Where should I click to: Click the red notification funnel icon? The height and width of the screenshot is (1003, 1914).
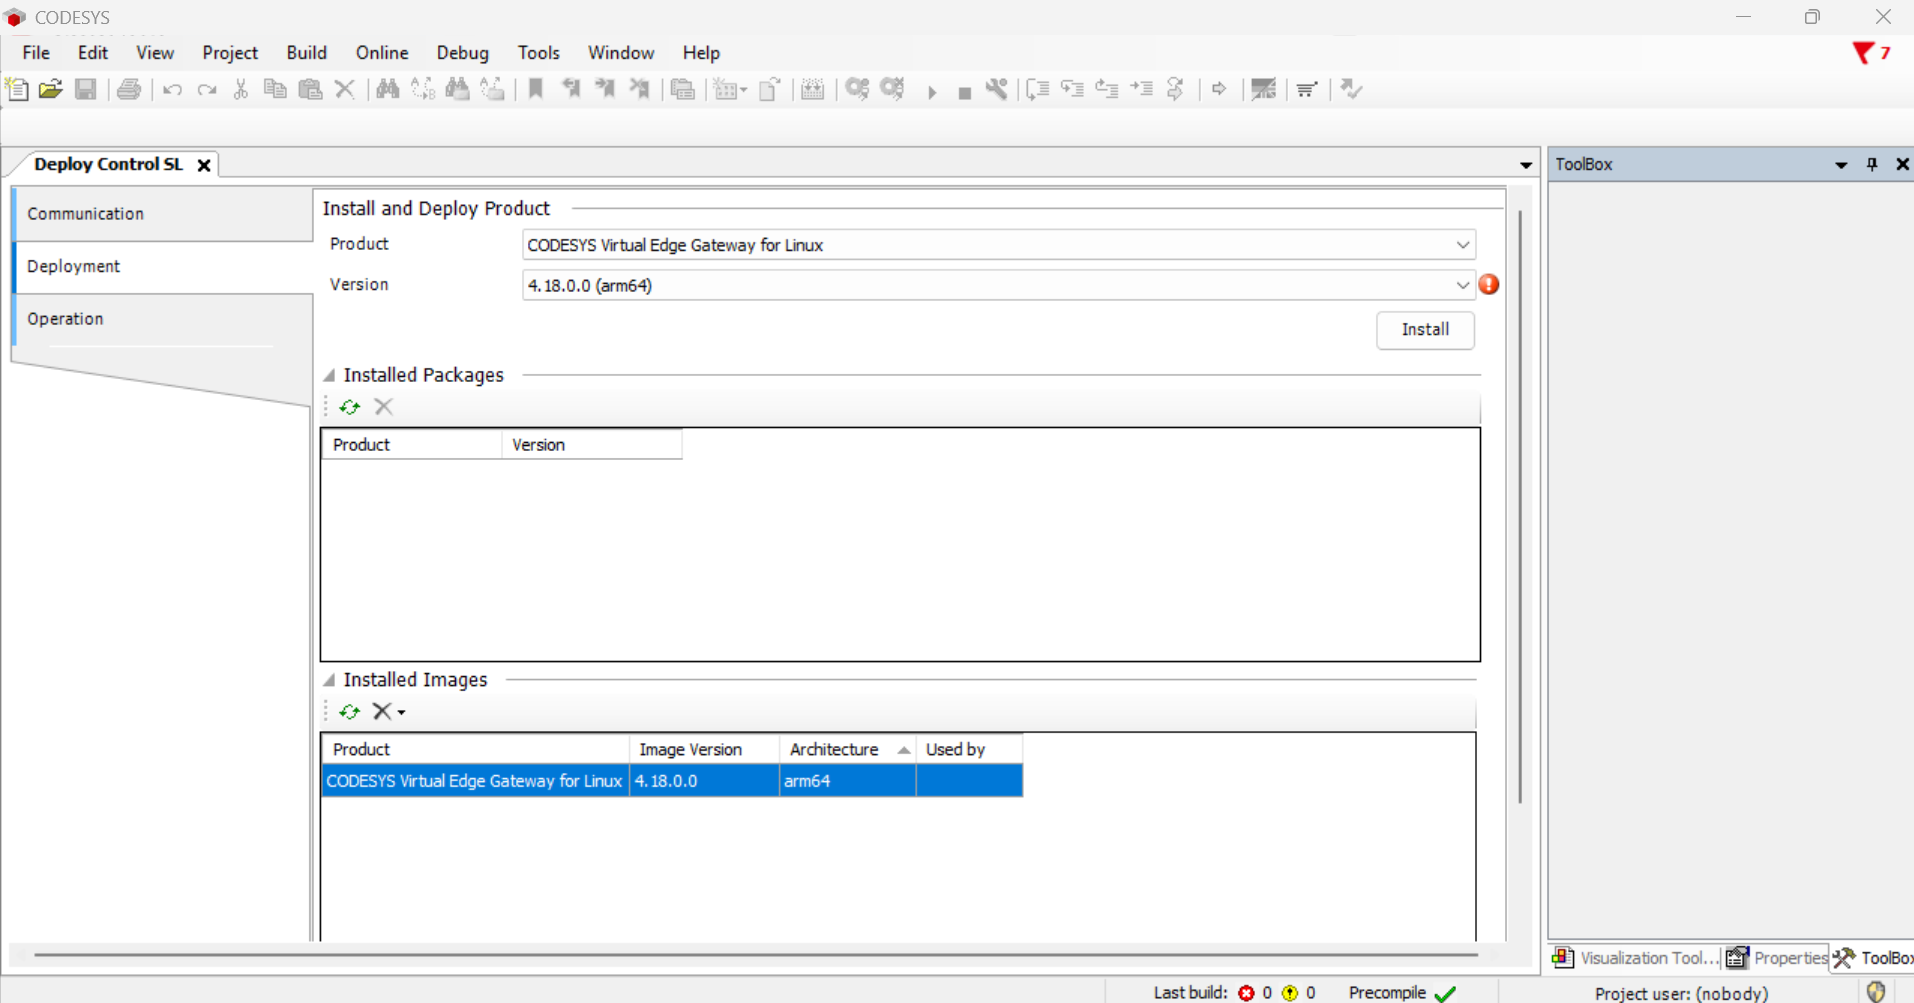tap(1863, 53)
